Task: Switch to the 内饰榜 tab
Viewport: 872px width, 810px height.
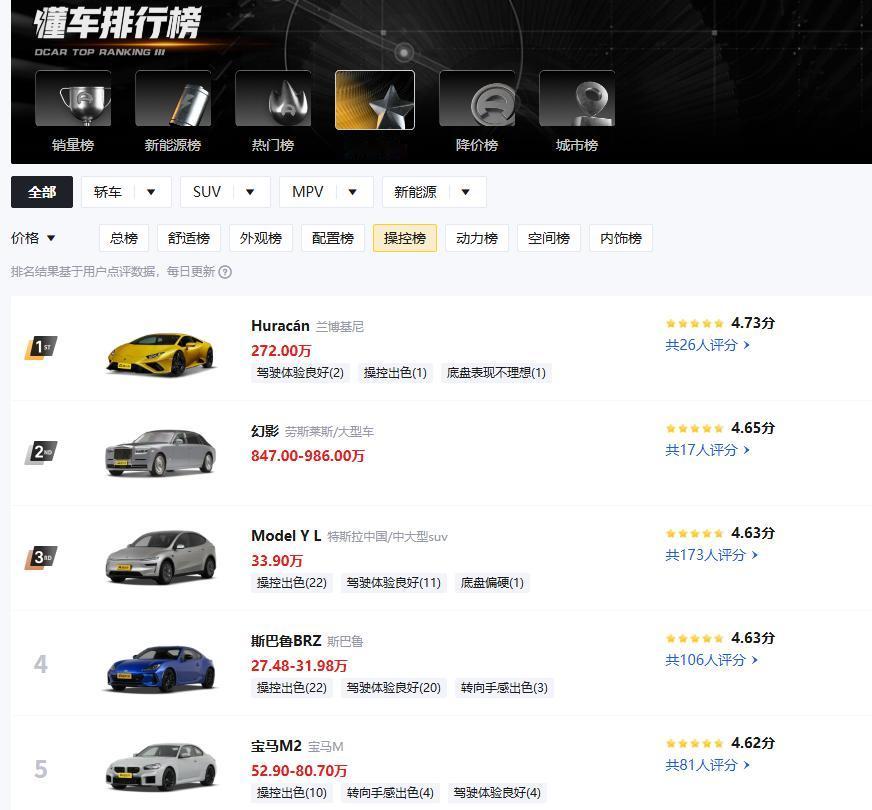Action: coord(621,238)
